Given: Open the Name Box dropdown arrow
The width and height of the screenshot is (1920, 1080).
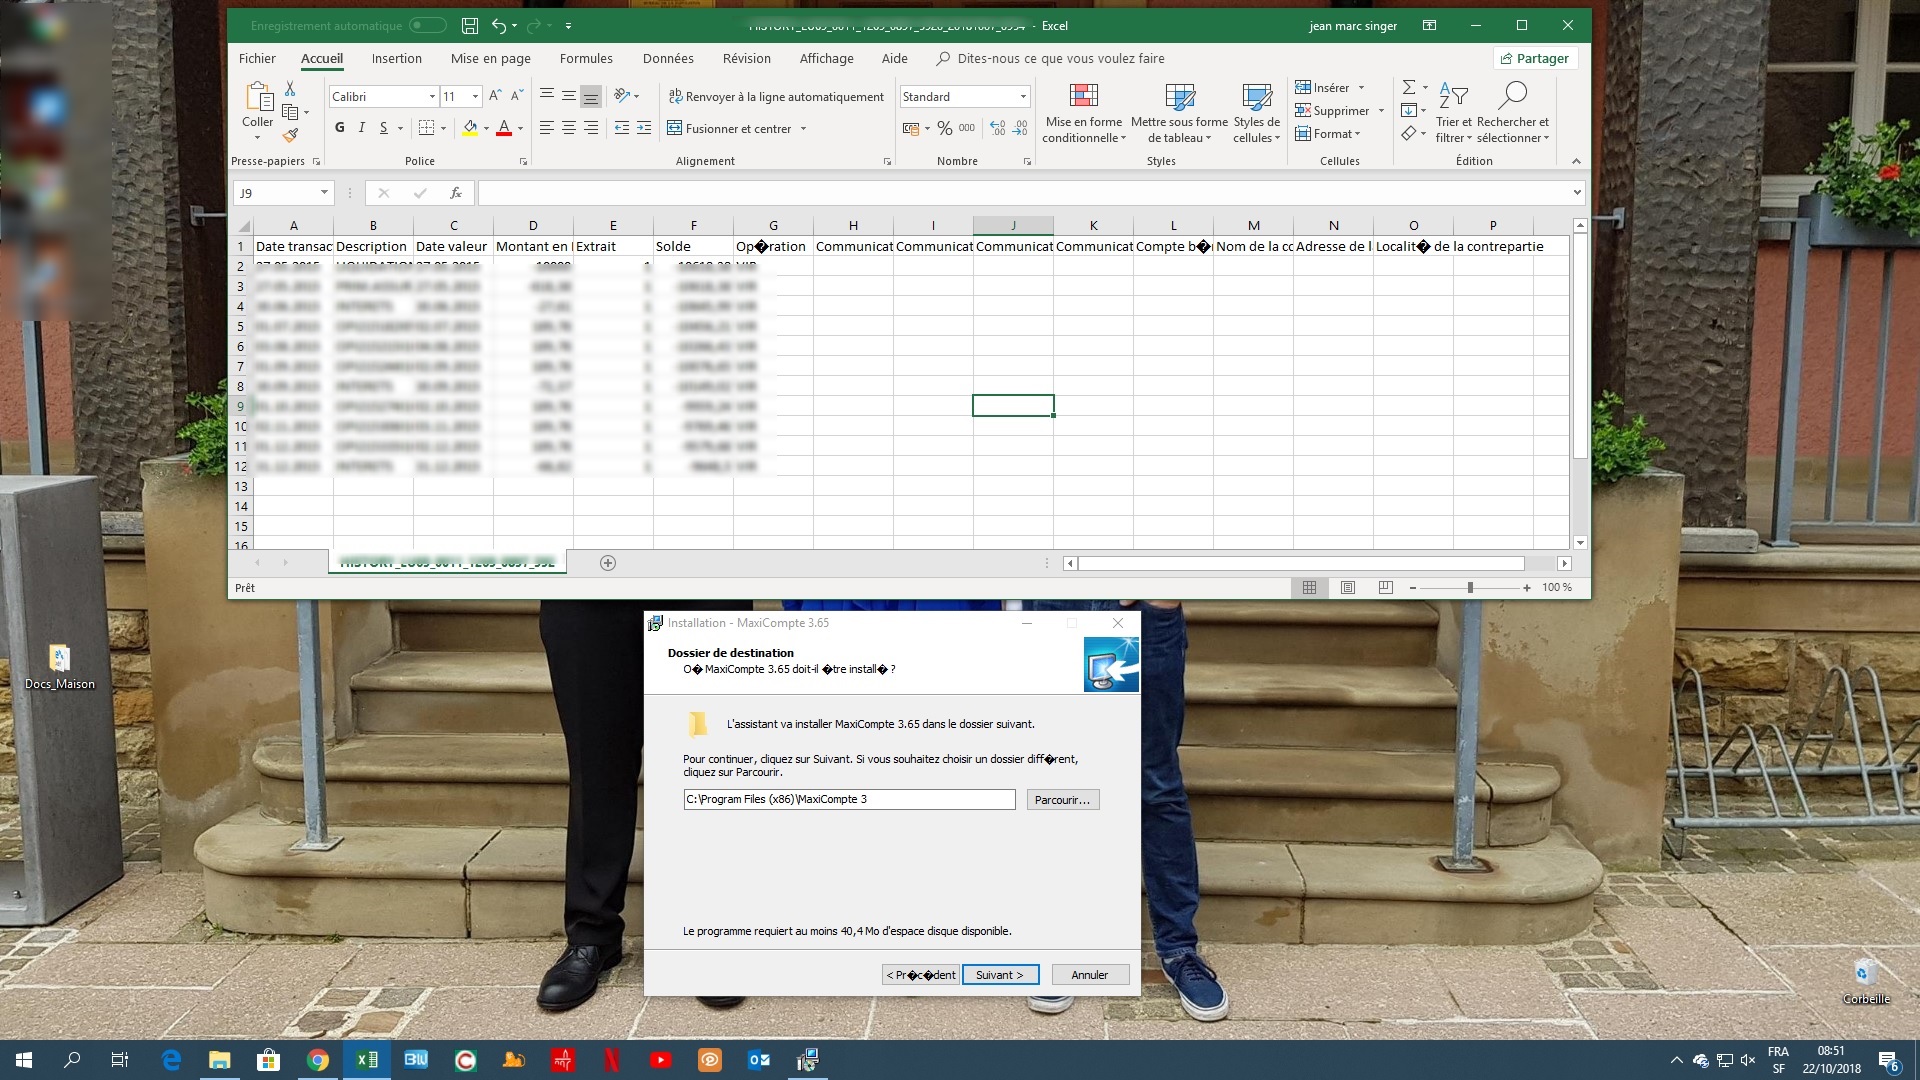Looking at the screenshot, I should (324, 193).
